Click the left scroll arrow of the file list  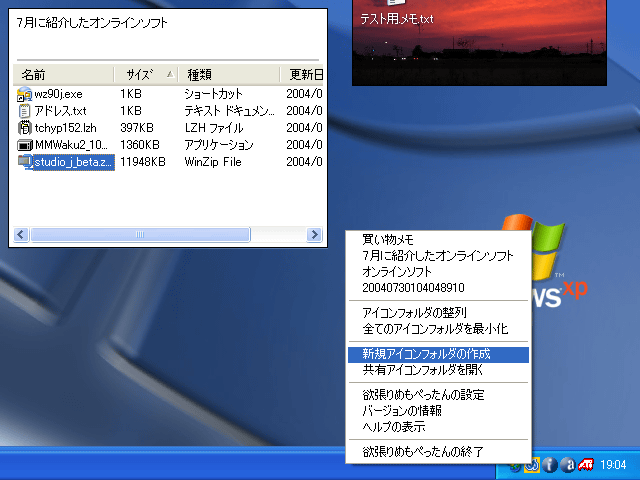(x=21, y=235)
